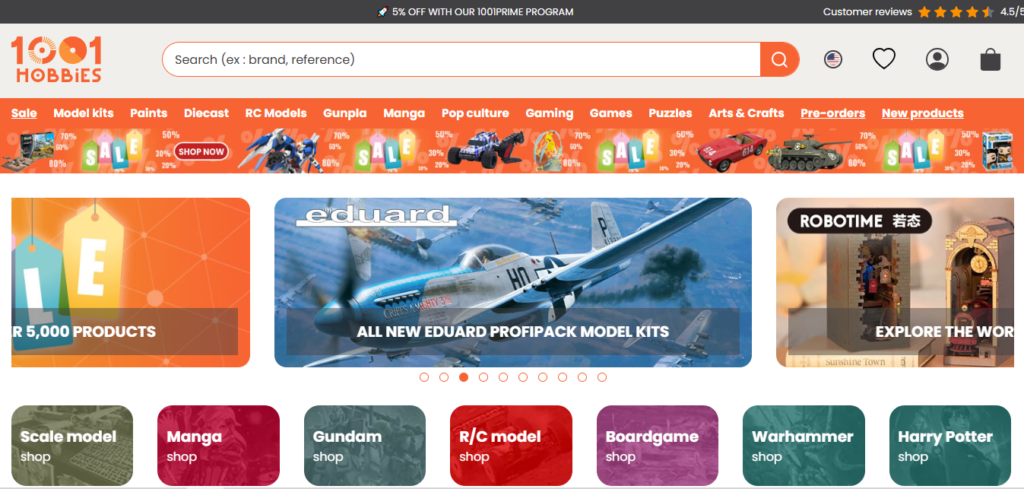This screenshot has width=1024, height=489.
Task: Click the Pre-orders link
Action: pyautogui.click(x=833, y=113)
